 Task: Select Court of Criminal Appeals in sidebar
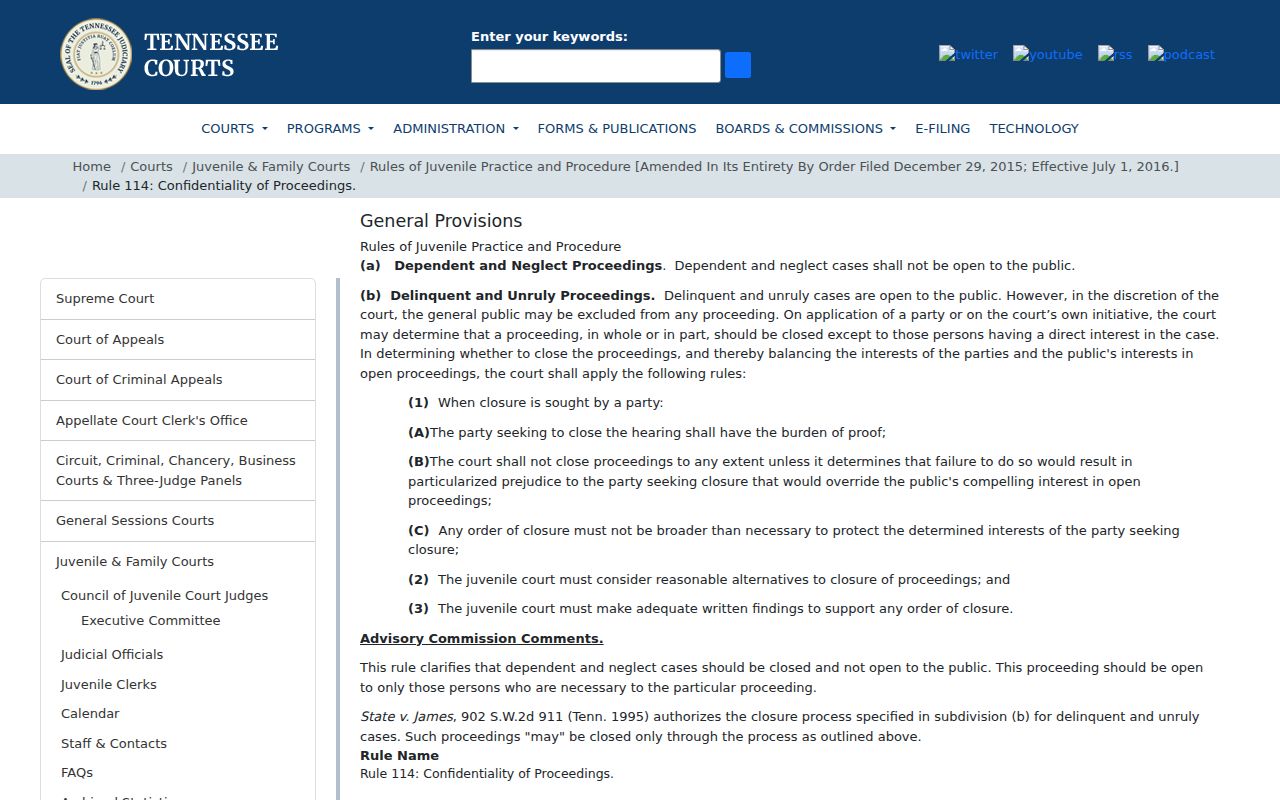[178, 380]
